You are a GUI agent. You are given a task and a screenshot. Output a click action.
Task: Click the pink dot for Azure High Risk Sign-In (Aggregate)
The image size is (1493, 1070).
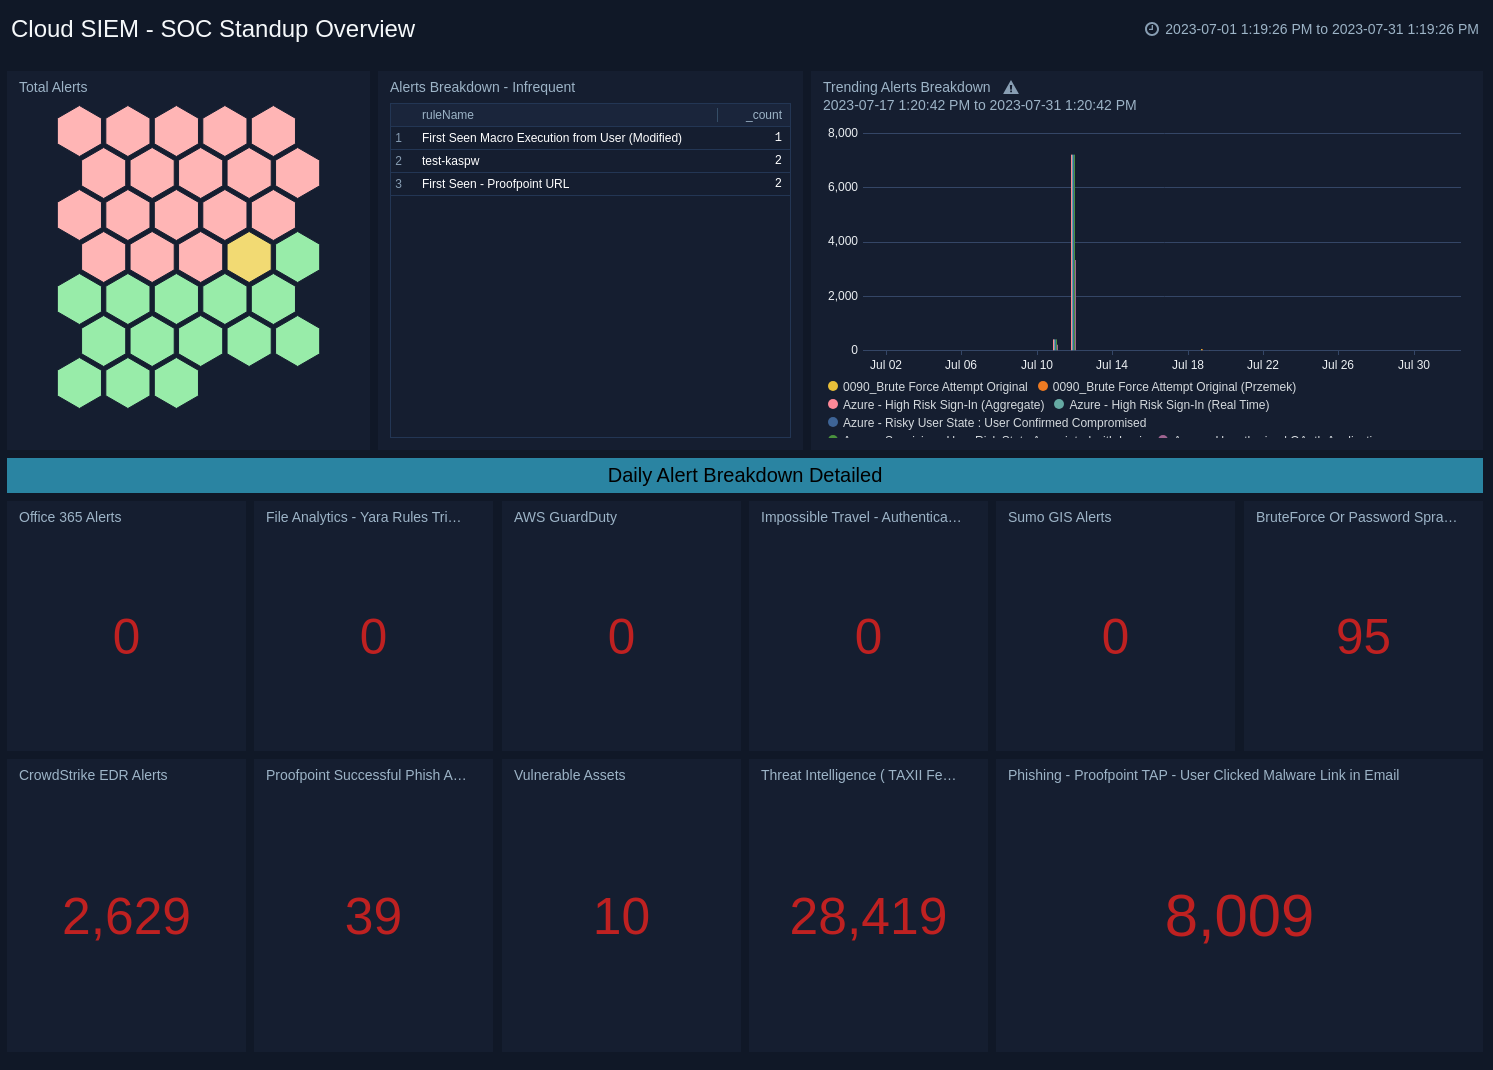point(831,405)
